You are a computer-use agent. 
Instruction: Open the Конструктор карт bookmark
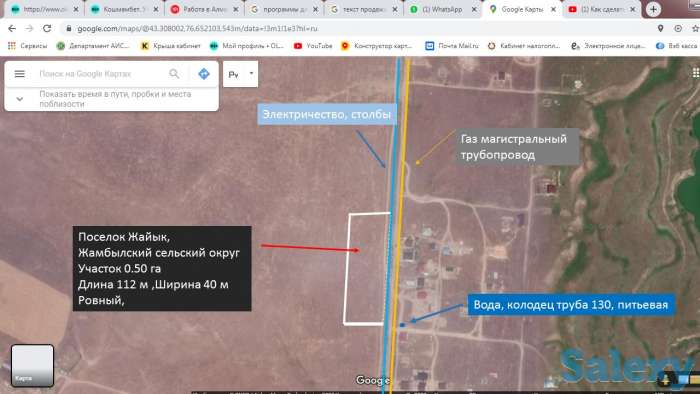[376, 46]
